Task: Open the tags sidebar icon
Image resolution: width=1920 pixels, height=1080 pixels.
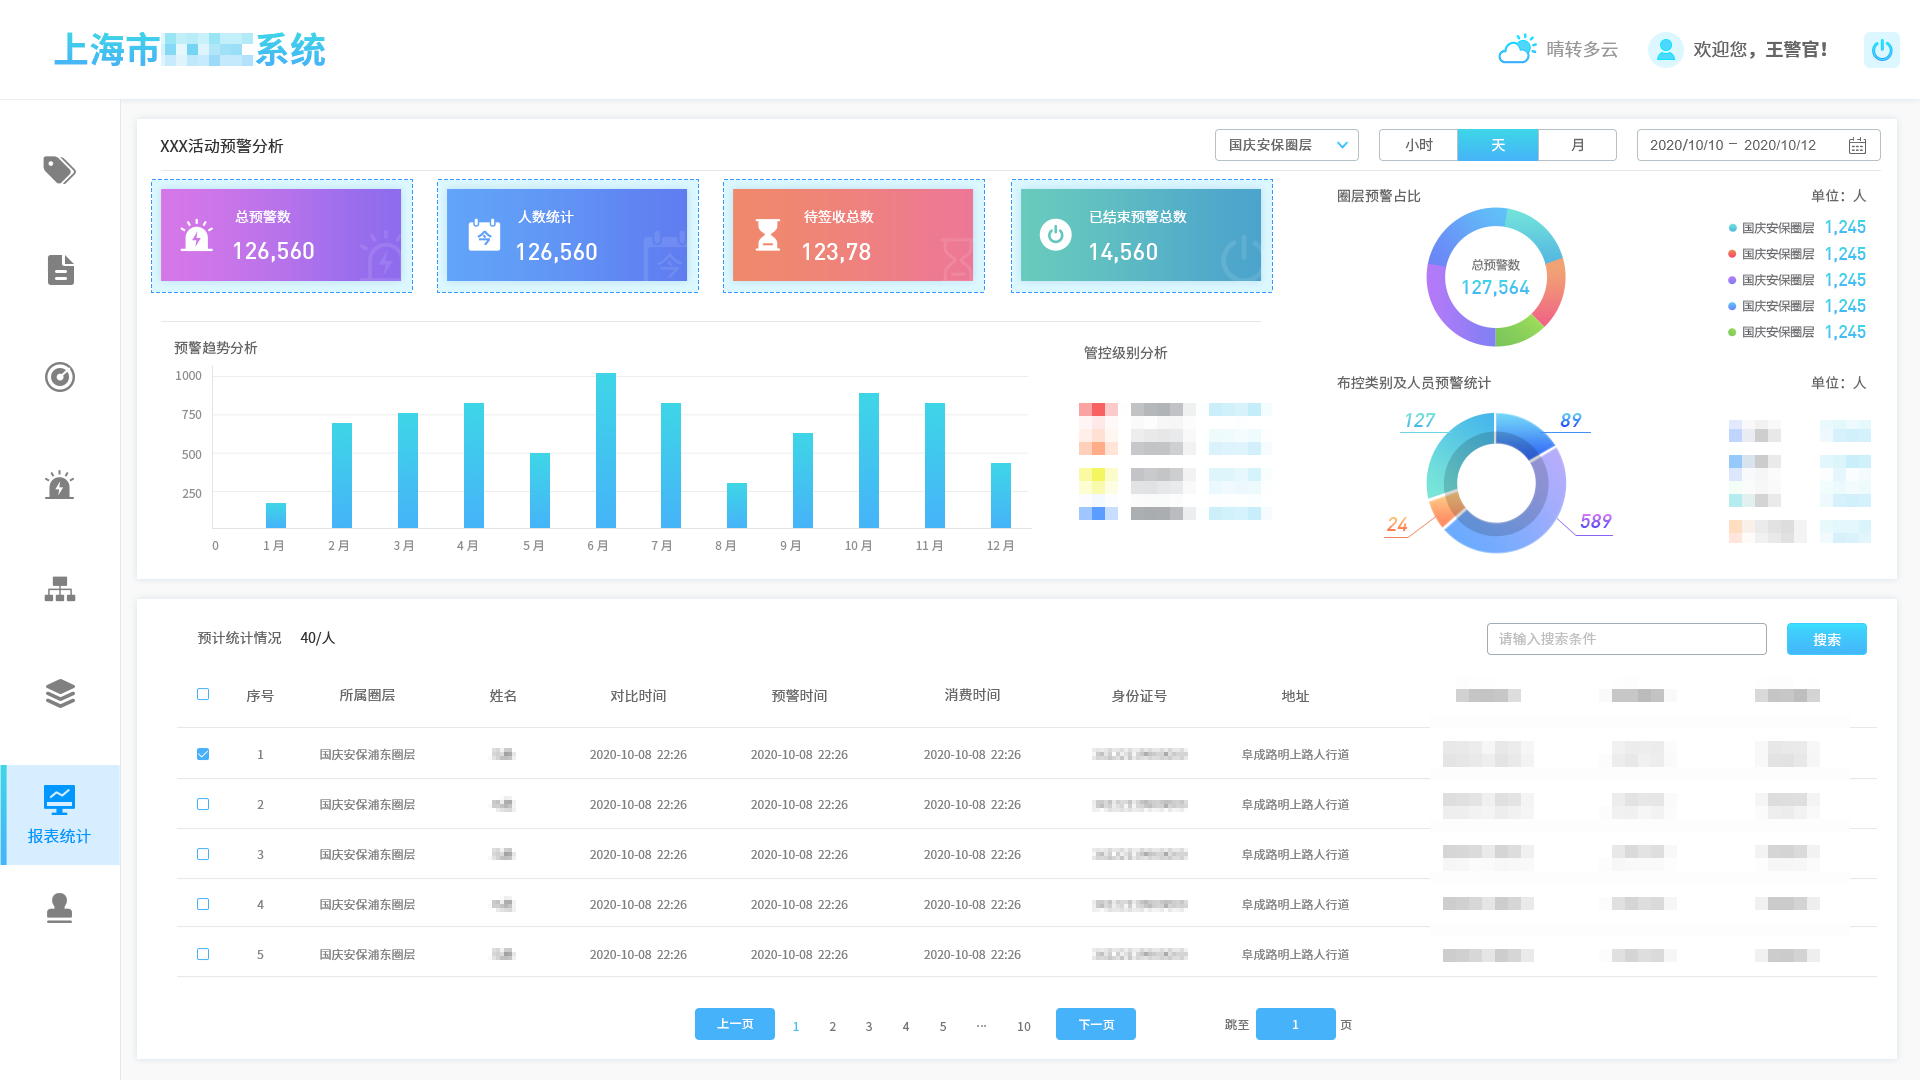Action: (x=59, y=170)
